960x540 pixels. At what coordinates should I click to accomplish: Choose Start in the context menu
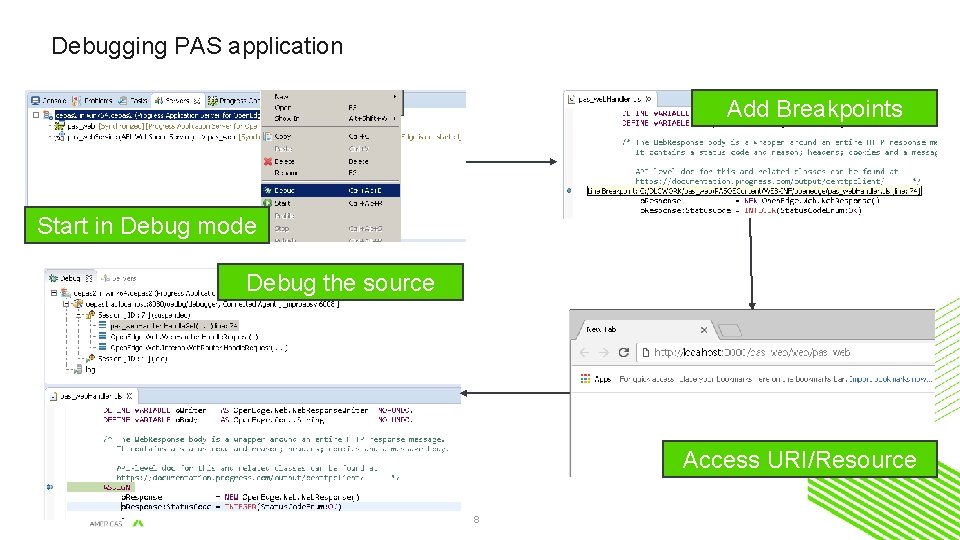(331, 203)
